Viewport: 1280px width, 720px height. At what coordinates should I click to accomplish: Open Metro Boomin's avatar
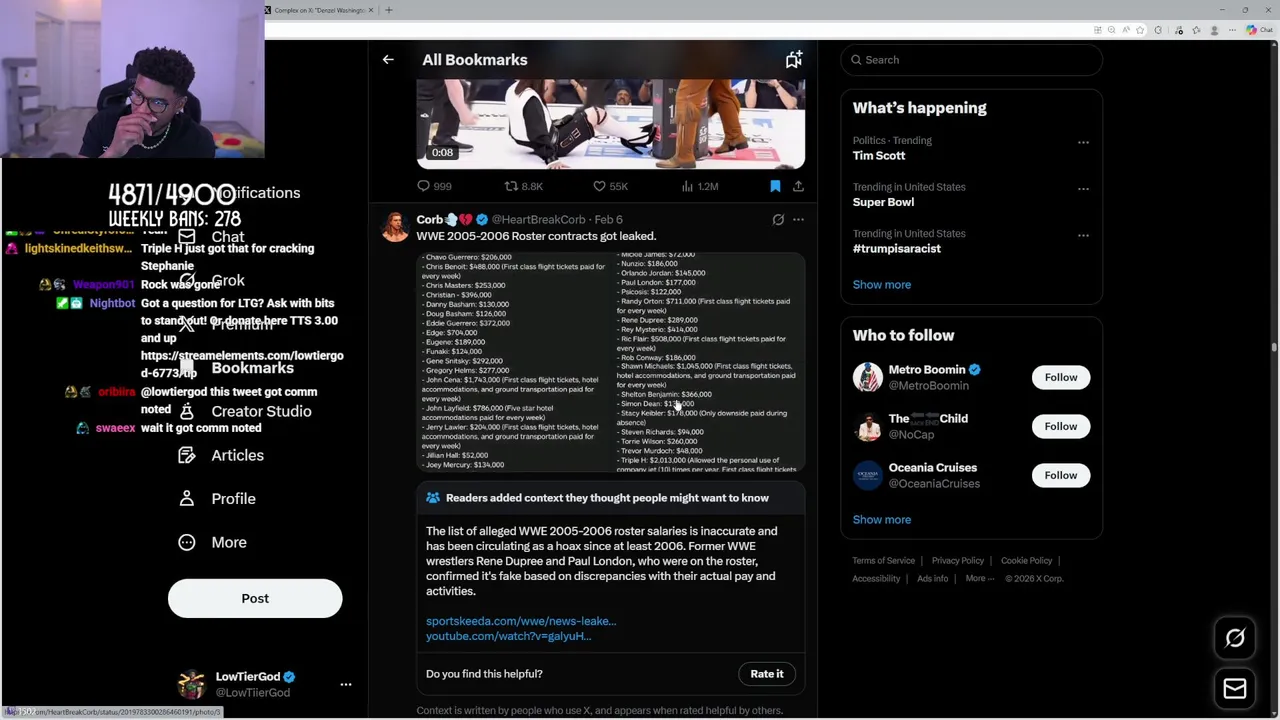(867, 377)
